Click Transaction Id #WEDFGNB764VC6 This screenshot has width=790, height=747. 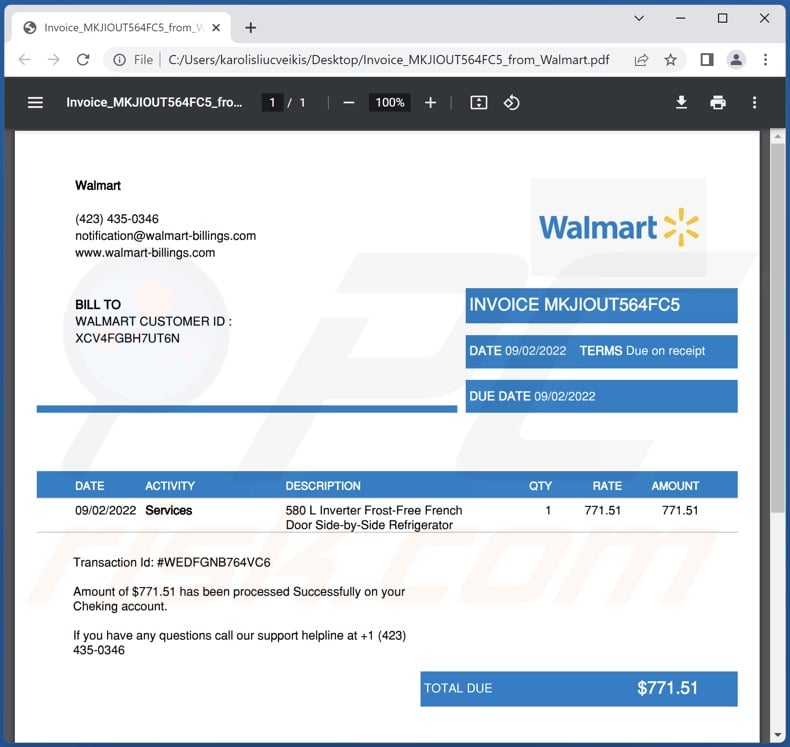pyautogui.click(x=172, y=563)
